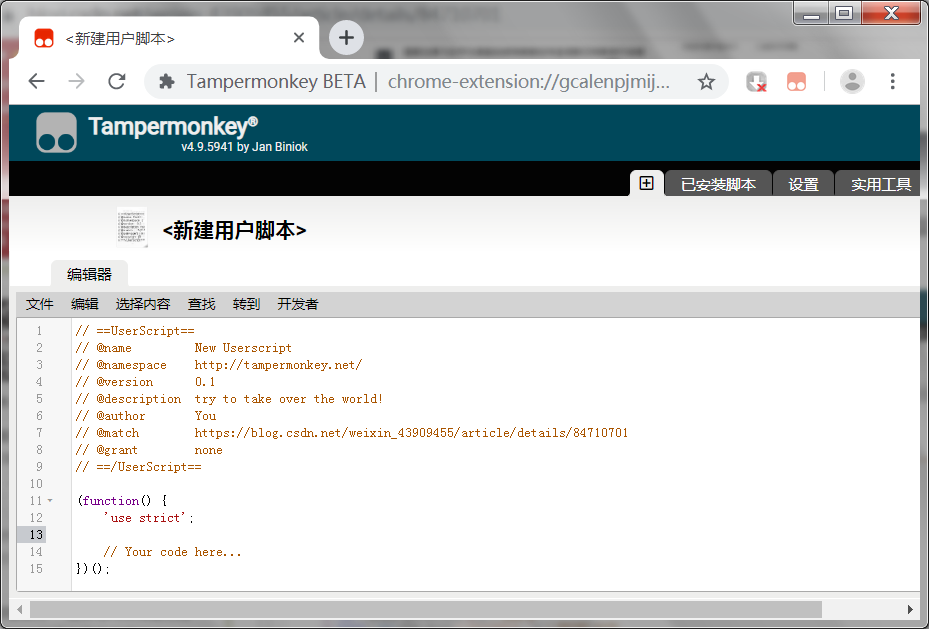Screen dimensions: 929x629
Task: Click the download extension icon with red x
Action: [756, 82]
